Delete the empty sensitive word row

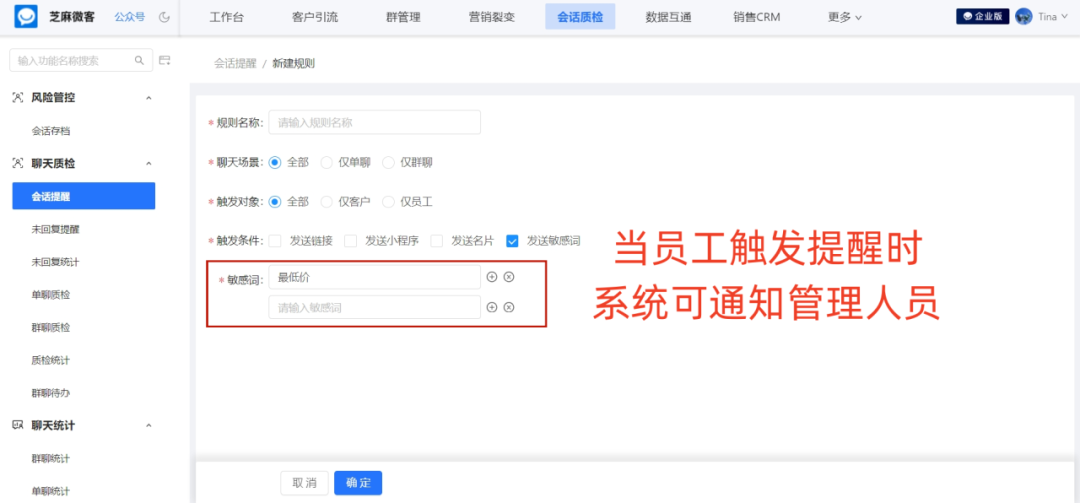[x=509, y=307]
